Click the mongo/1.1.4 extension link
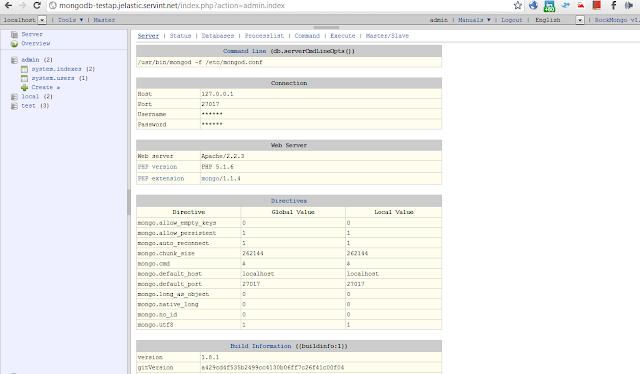Screen dimensions: 640x374 221,178
